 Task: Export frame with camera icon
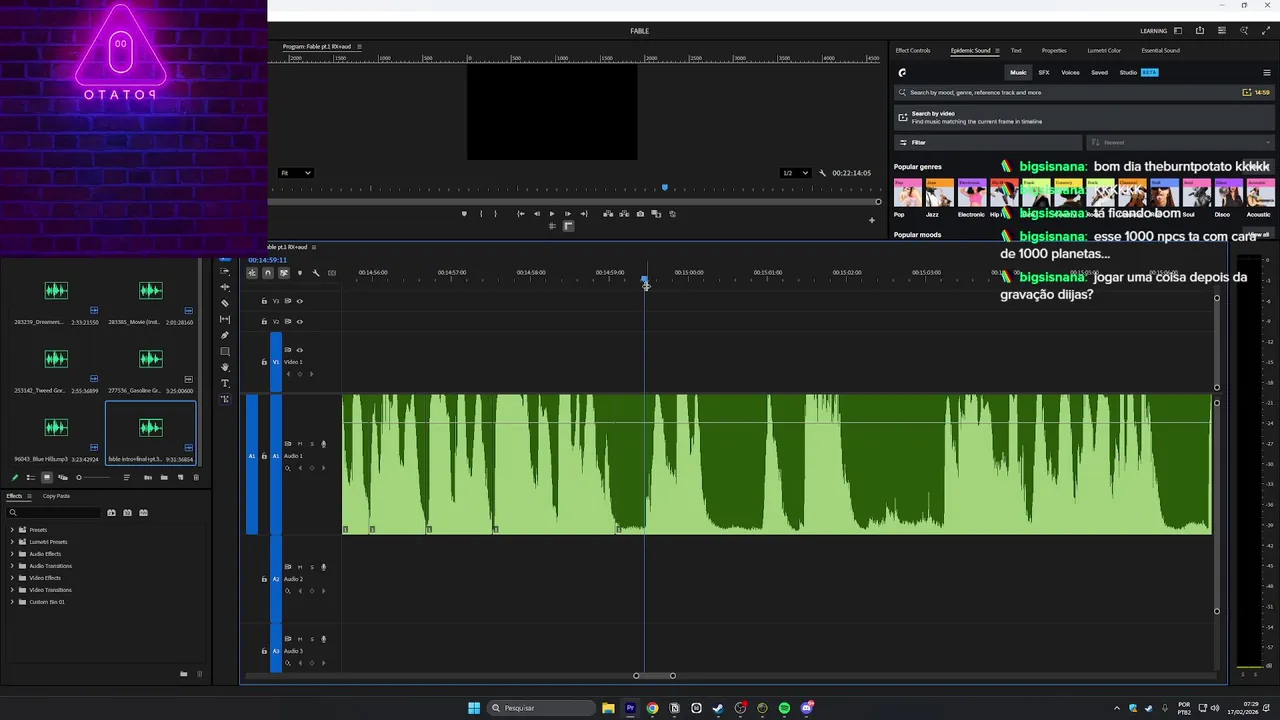pos(640,214)
